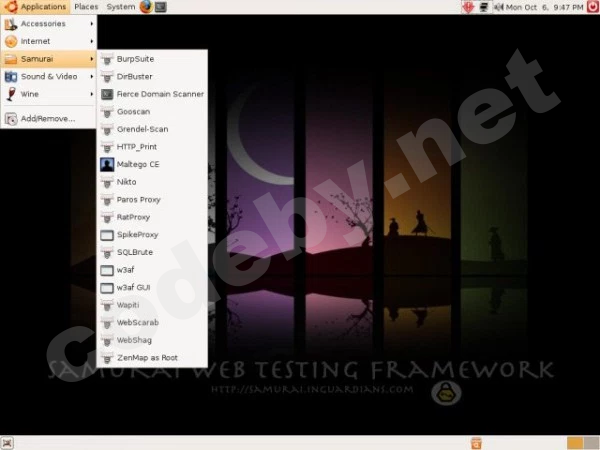Start w3af console
600x450 pixels.
point(152,270)
